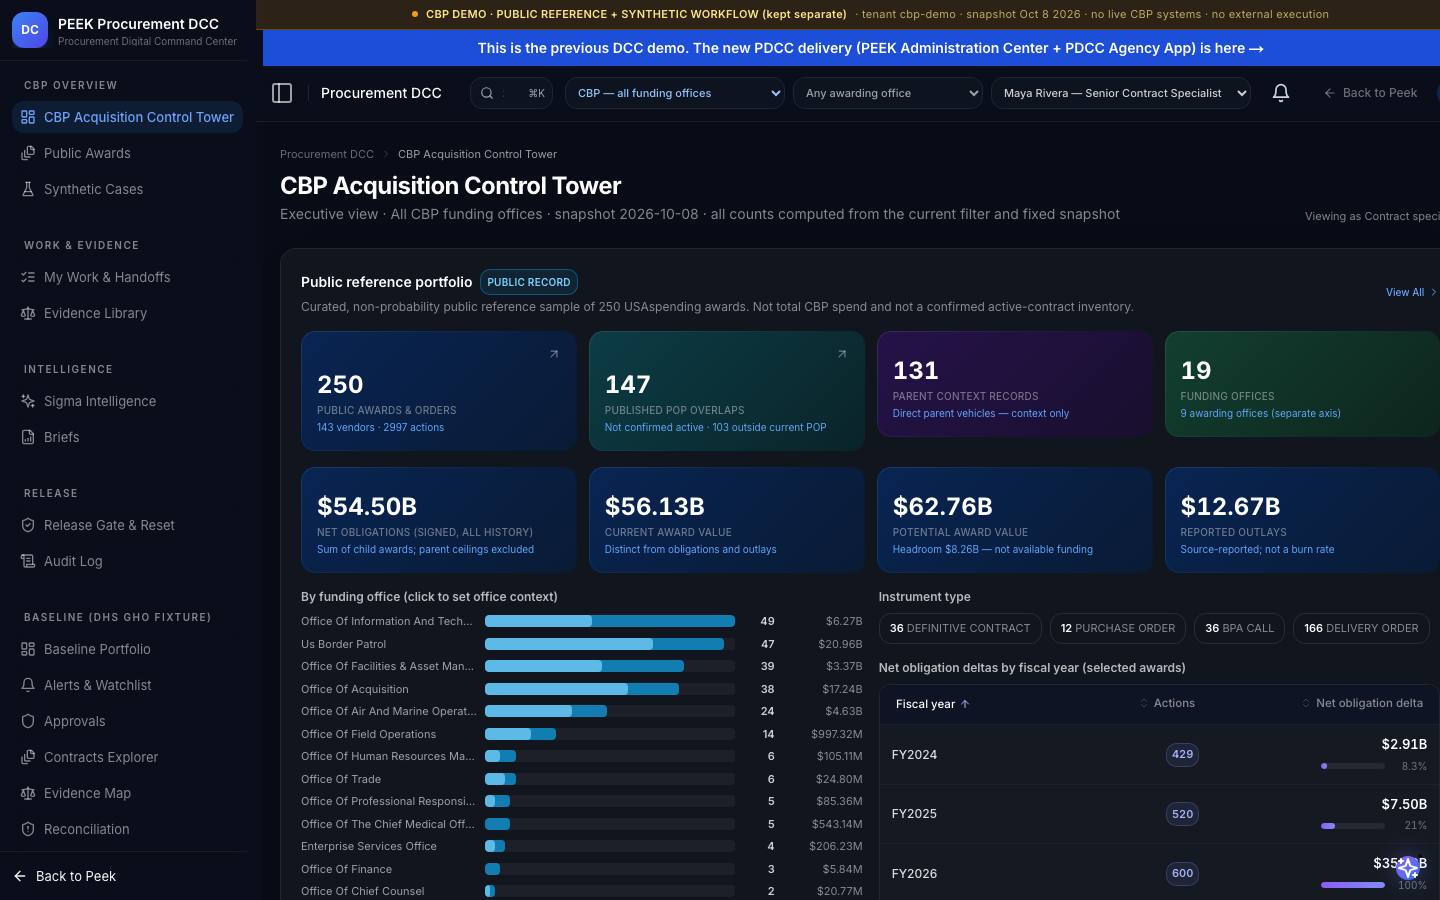Click the Evidence Map scales icon
The height and width of the screenshot is (900, 1440).
coord(28,793)
